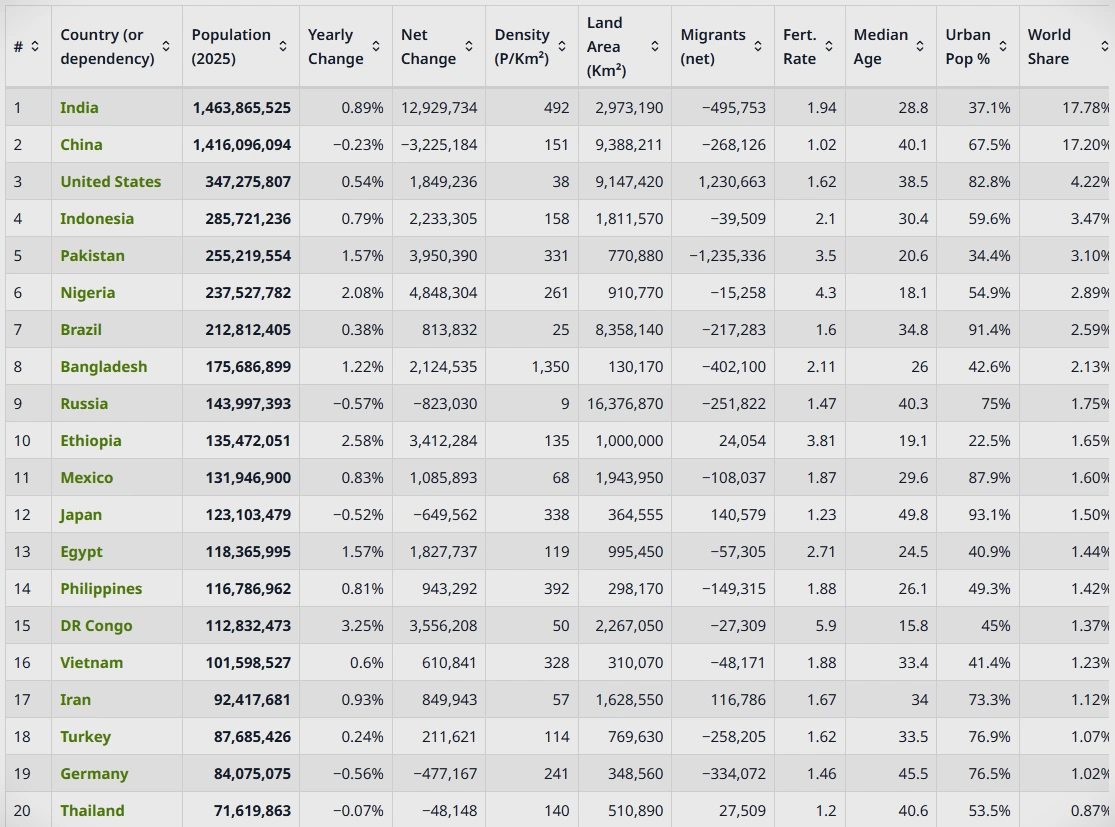
Task: Open the Egypt country link
Action: pos(81,551)
